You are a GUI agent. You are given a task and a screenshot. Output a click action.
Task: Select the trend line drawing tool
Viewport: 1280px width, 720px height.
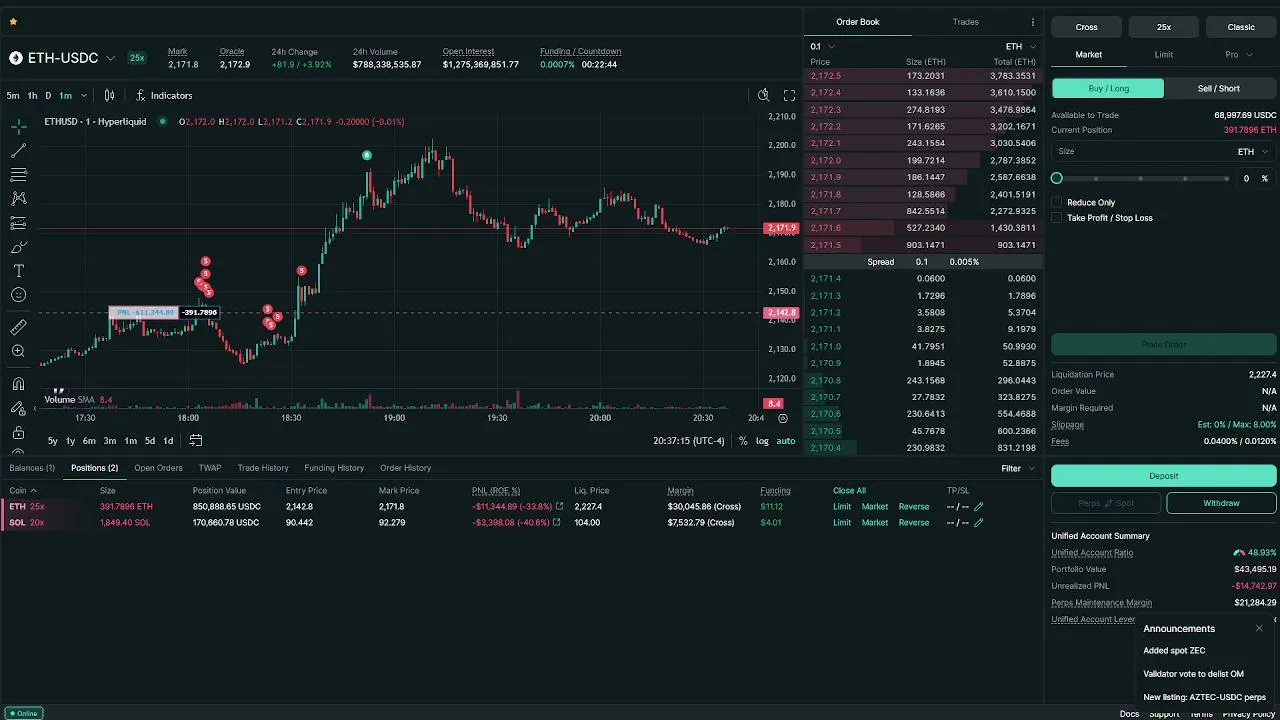tap(18, 151)
